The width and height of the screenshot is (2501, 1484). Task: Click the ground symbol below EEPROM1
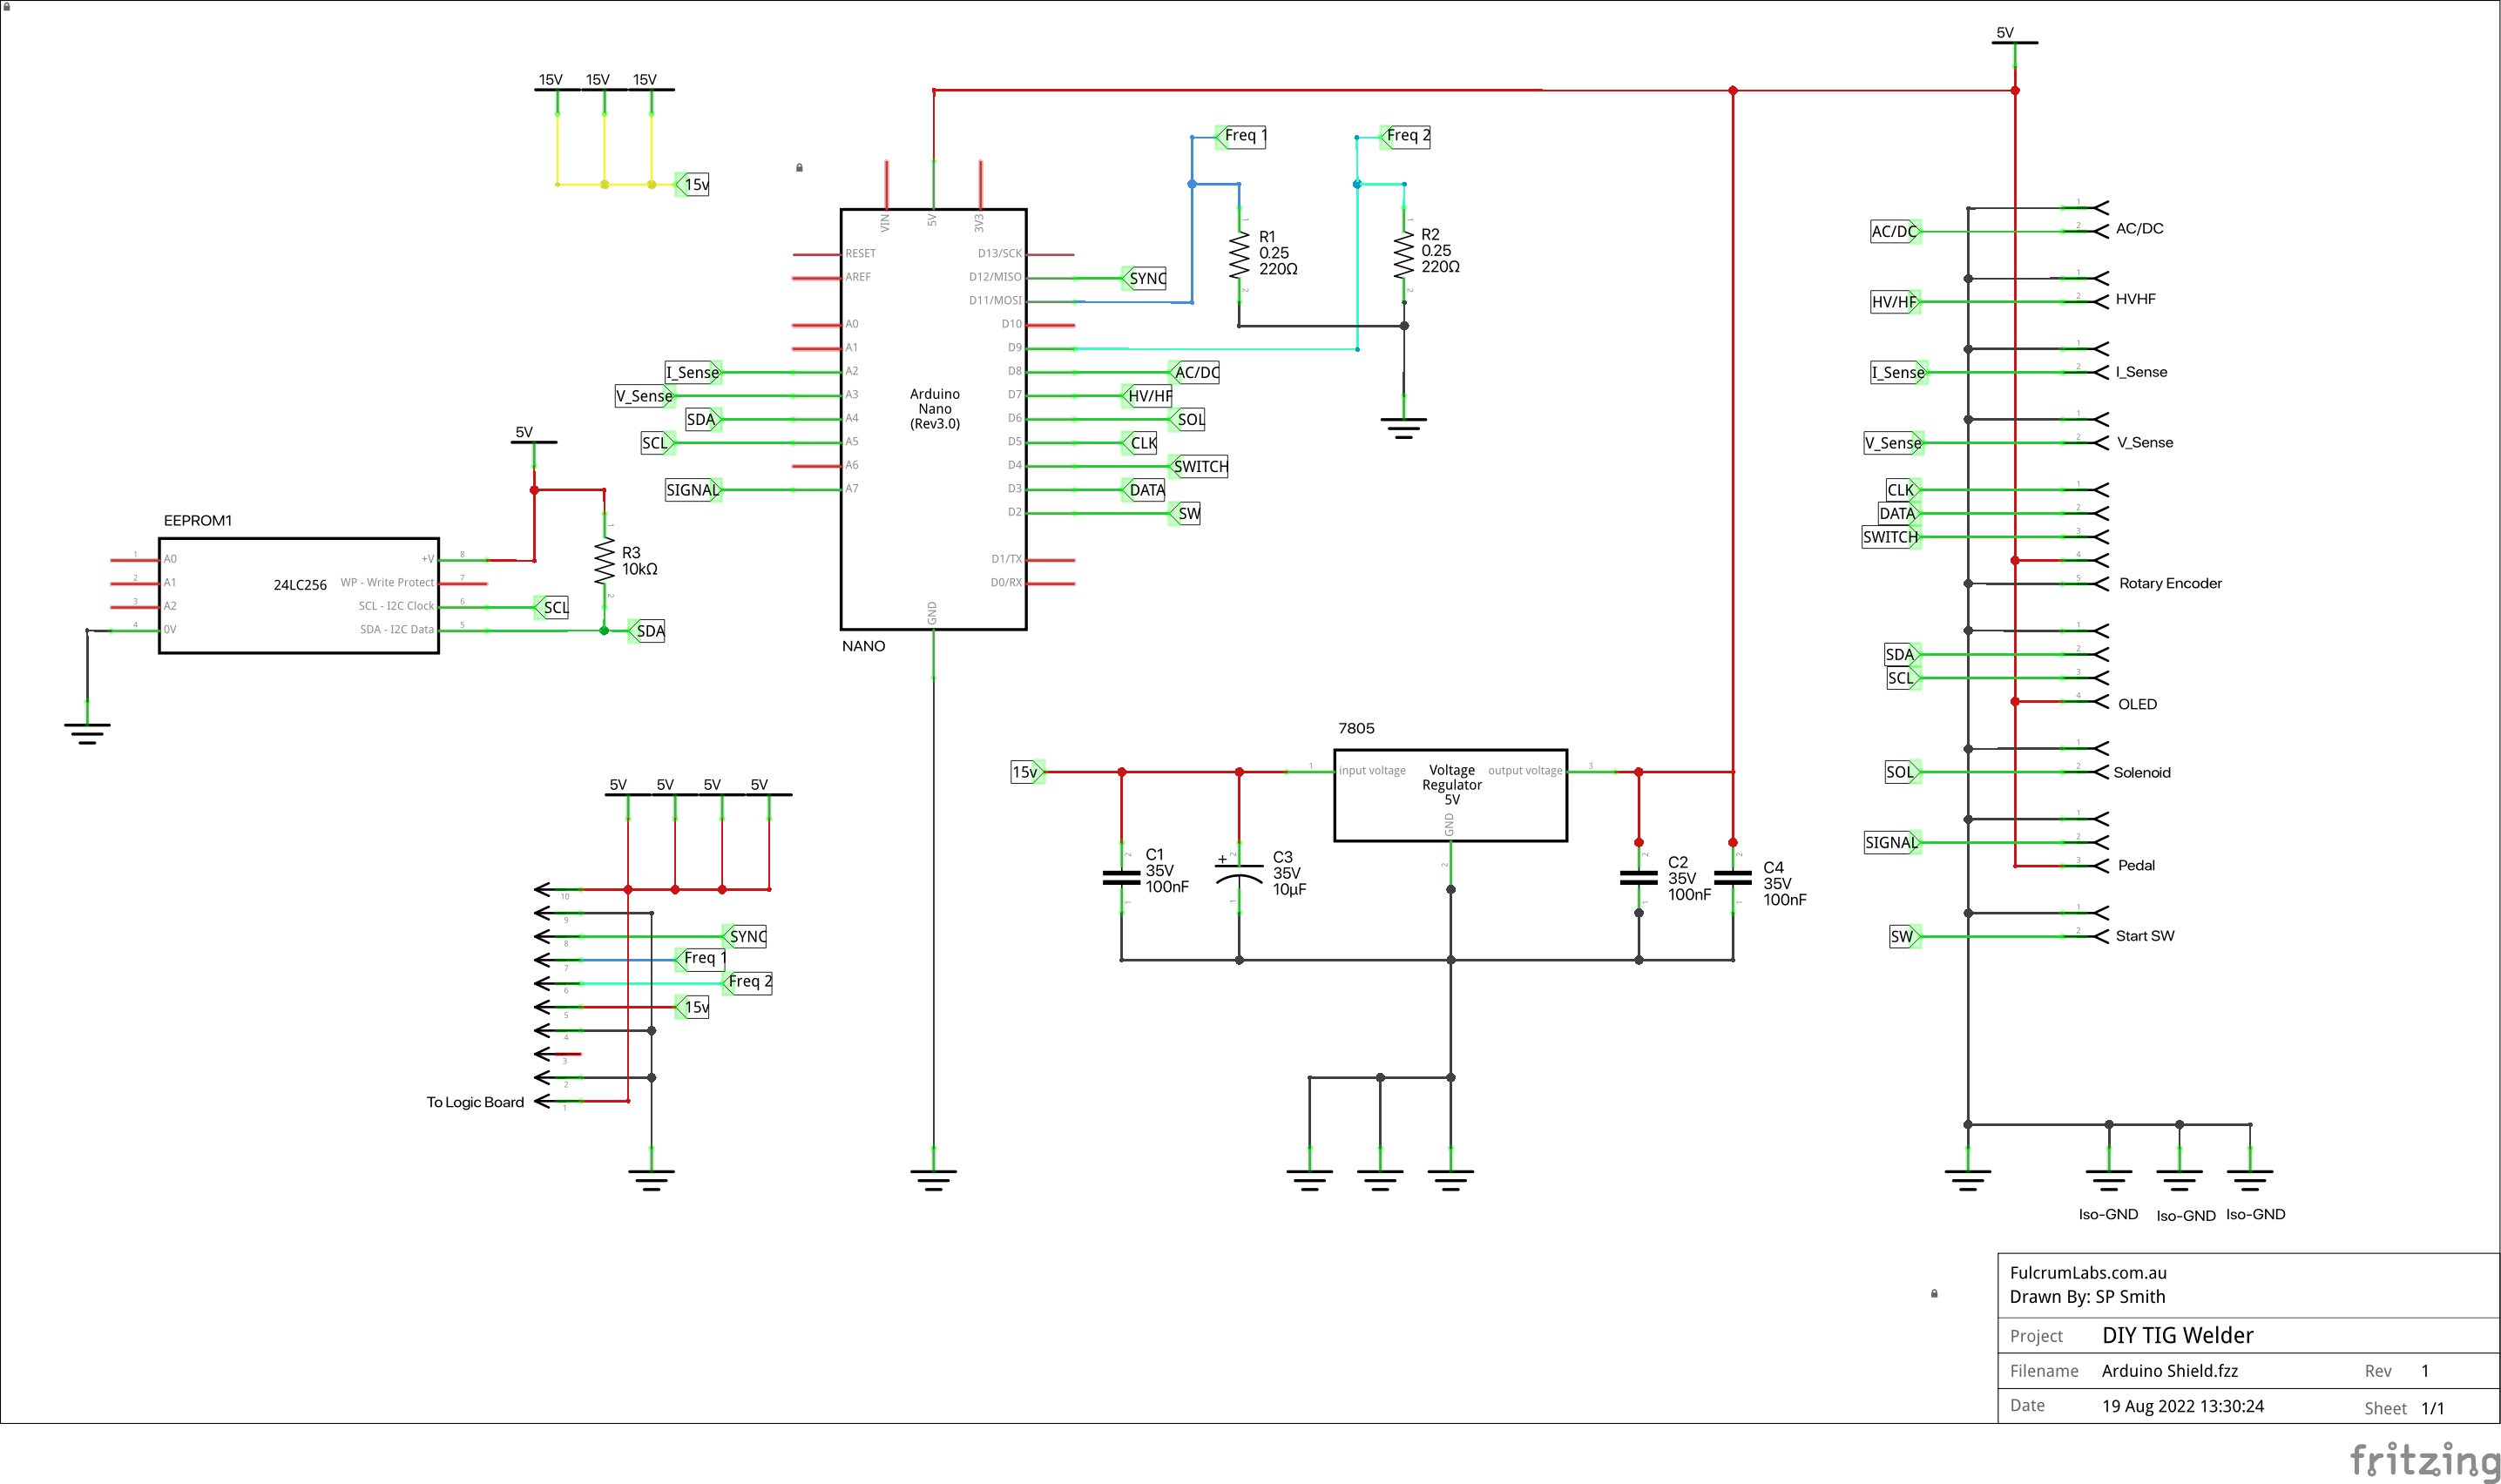click(87, 733)
